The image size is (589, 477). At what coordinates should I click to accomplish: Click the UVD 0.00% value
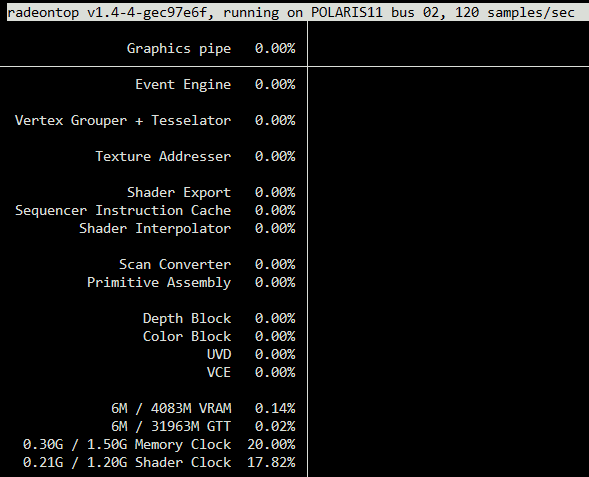click(275, 354)
